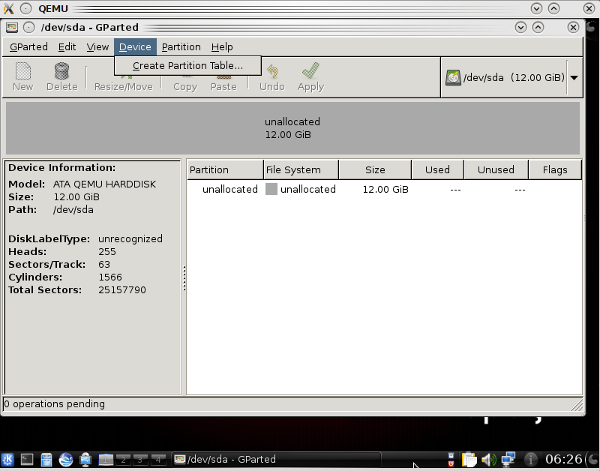
Task: Open the GParted menu
Action: pos(29,47)
